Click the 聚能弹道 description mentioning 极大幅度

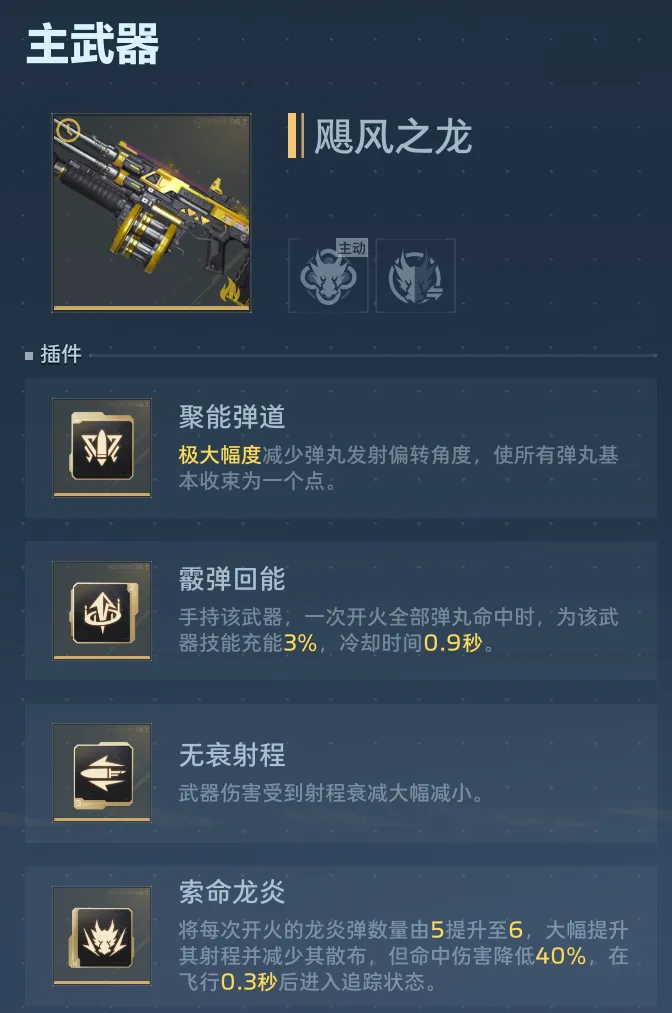pos(399,468)
